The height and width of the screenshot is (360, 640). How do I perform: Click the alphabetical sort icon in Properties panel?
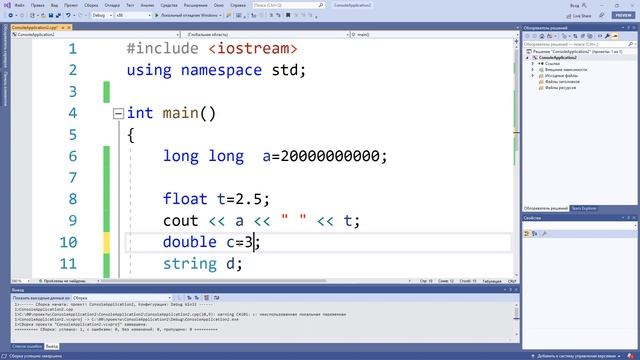[535, 234]
